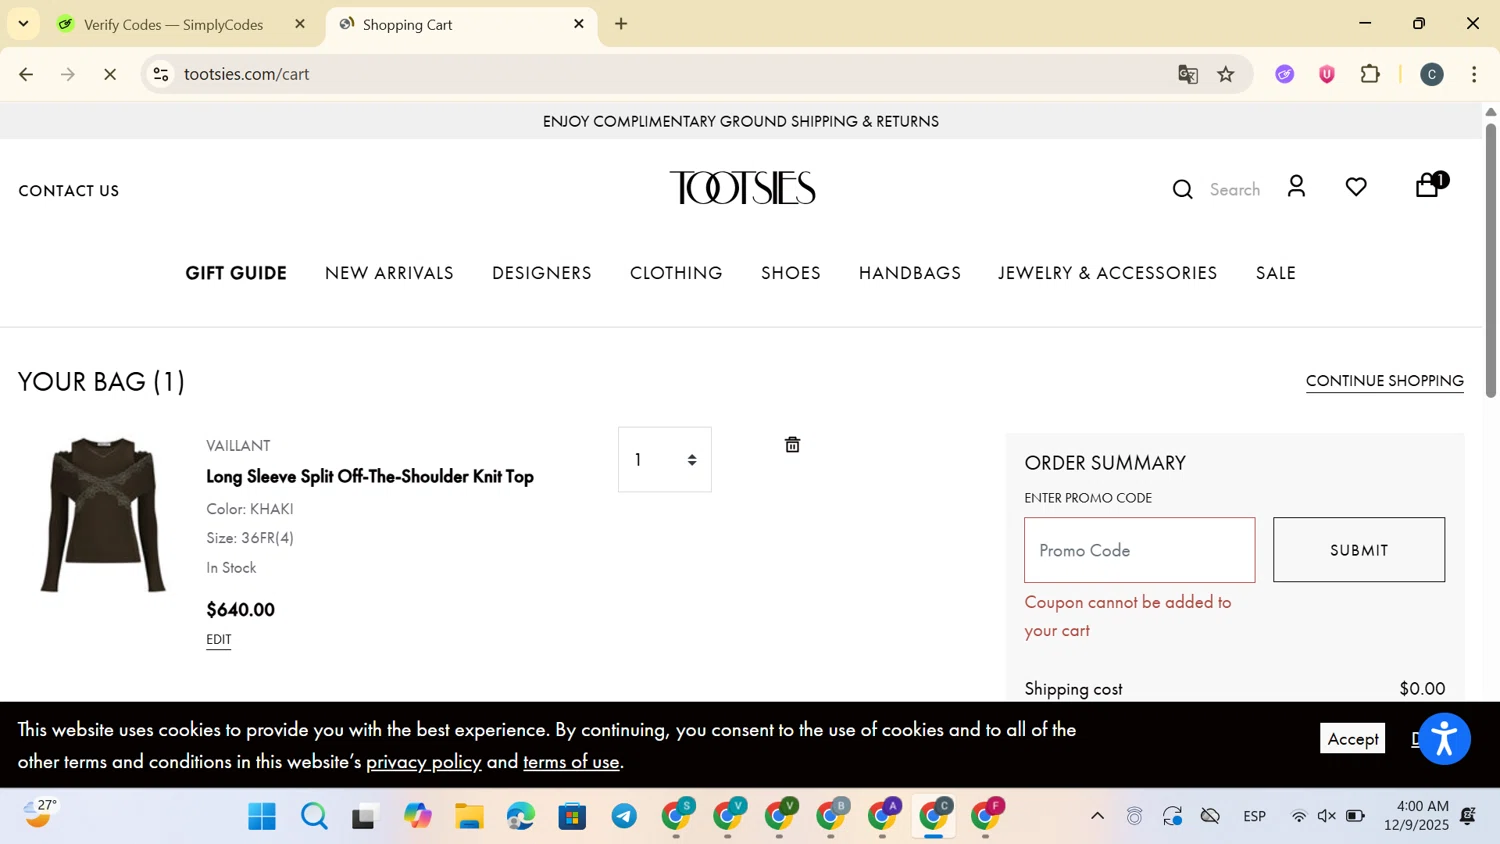
Task: Click the purple extension icon in toolbar
Action: 1285,74
